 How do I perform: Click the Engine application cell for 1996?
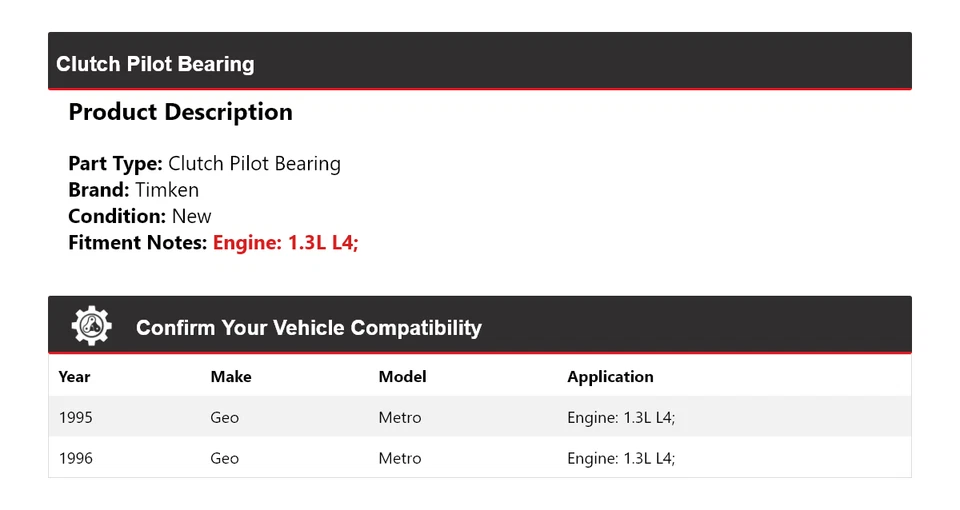[621, 458]
